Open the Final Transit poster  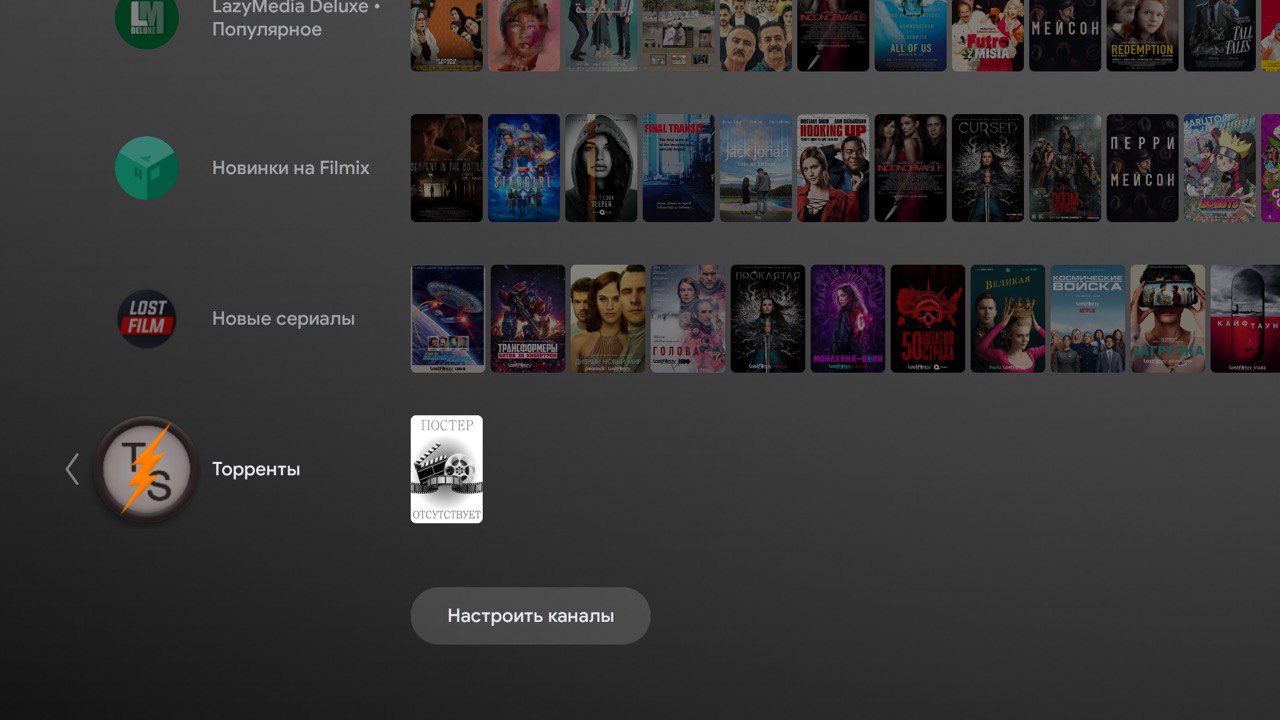point(679,168)
